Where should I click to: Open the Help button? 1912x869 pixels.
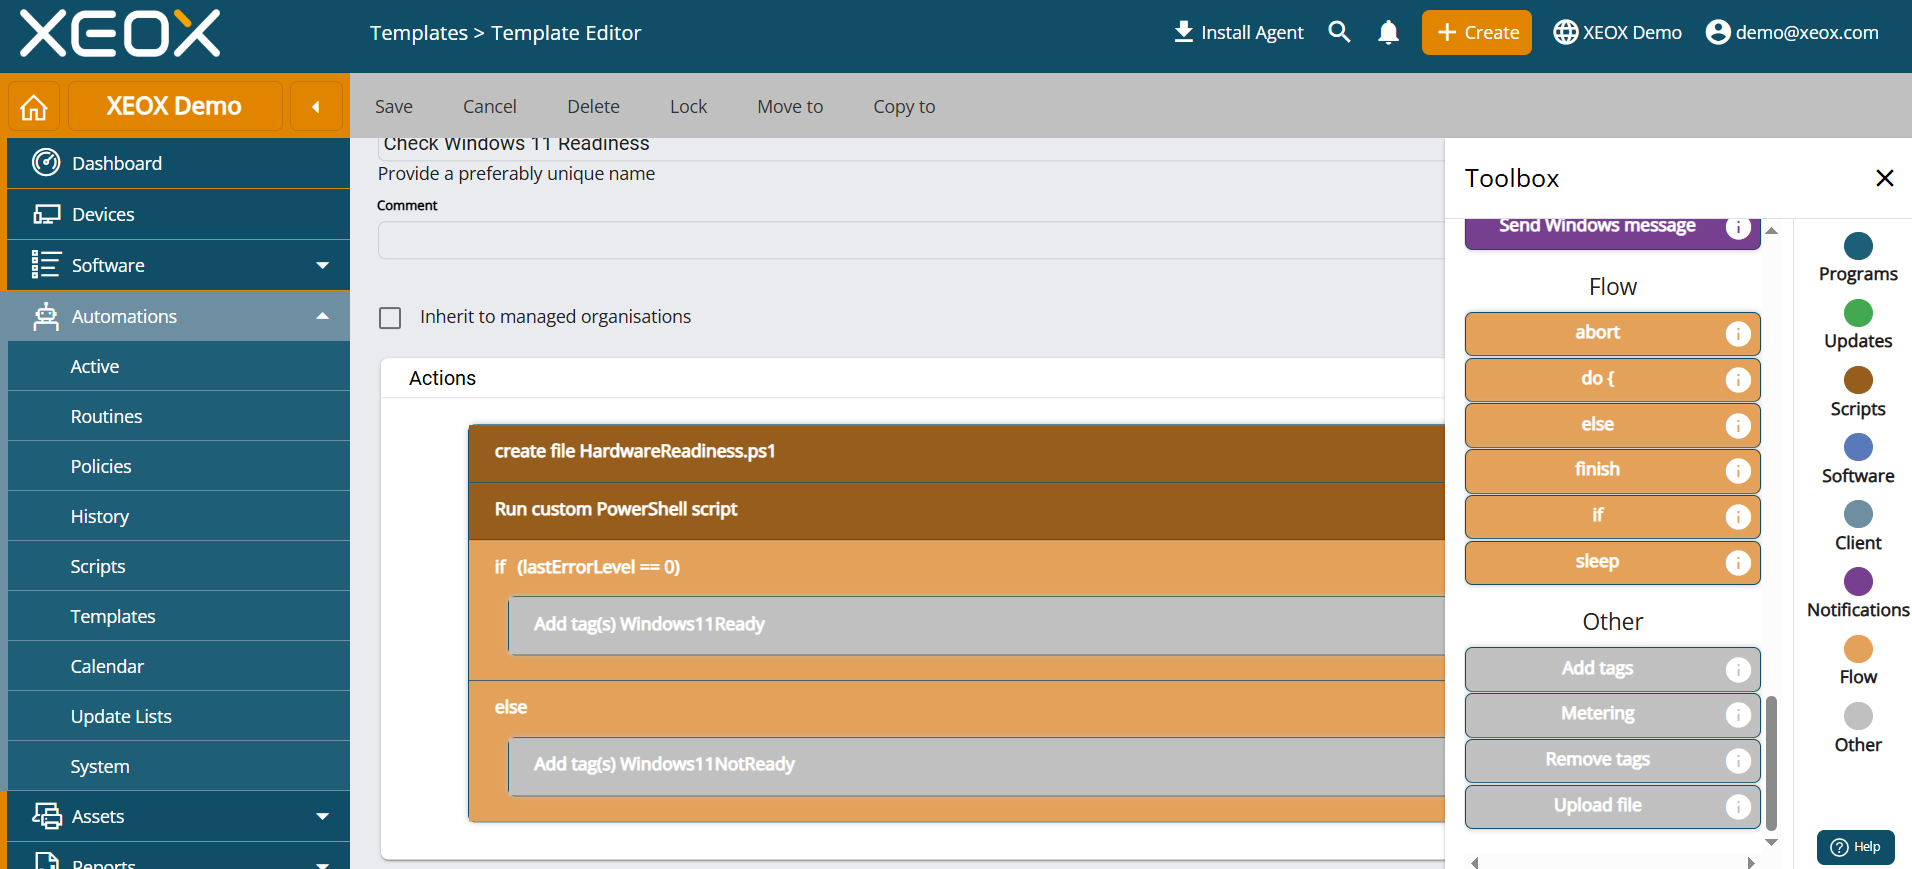(x=1856, y=847)
